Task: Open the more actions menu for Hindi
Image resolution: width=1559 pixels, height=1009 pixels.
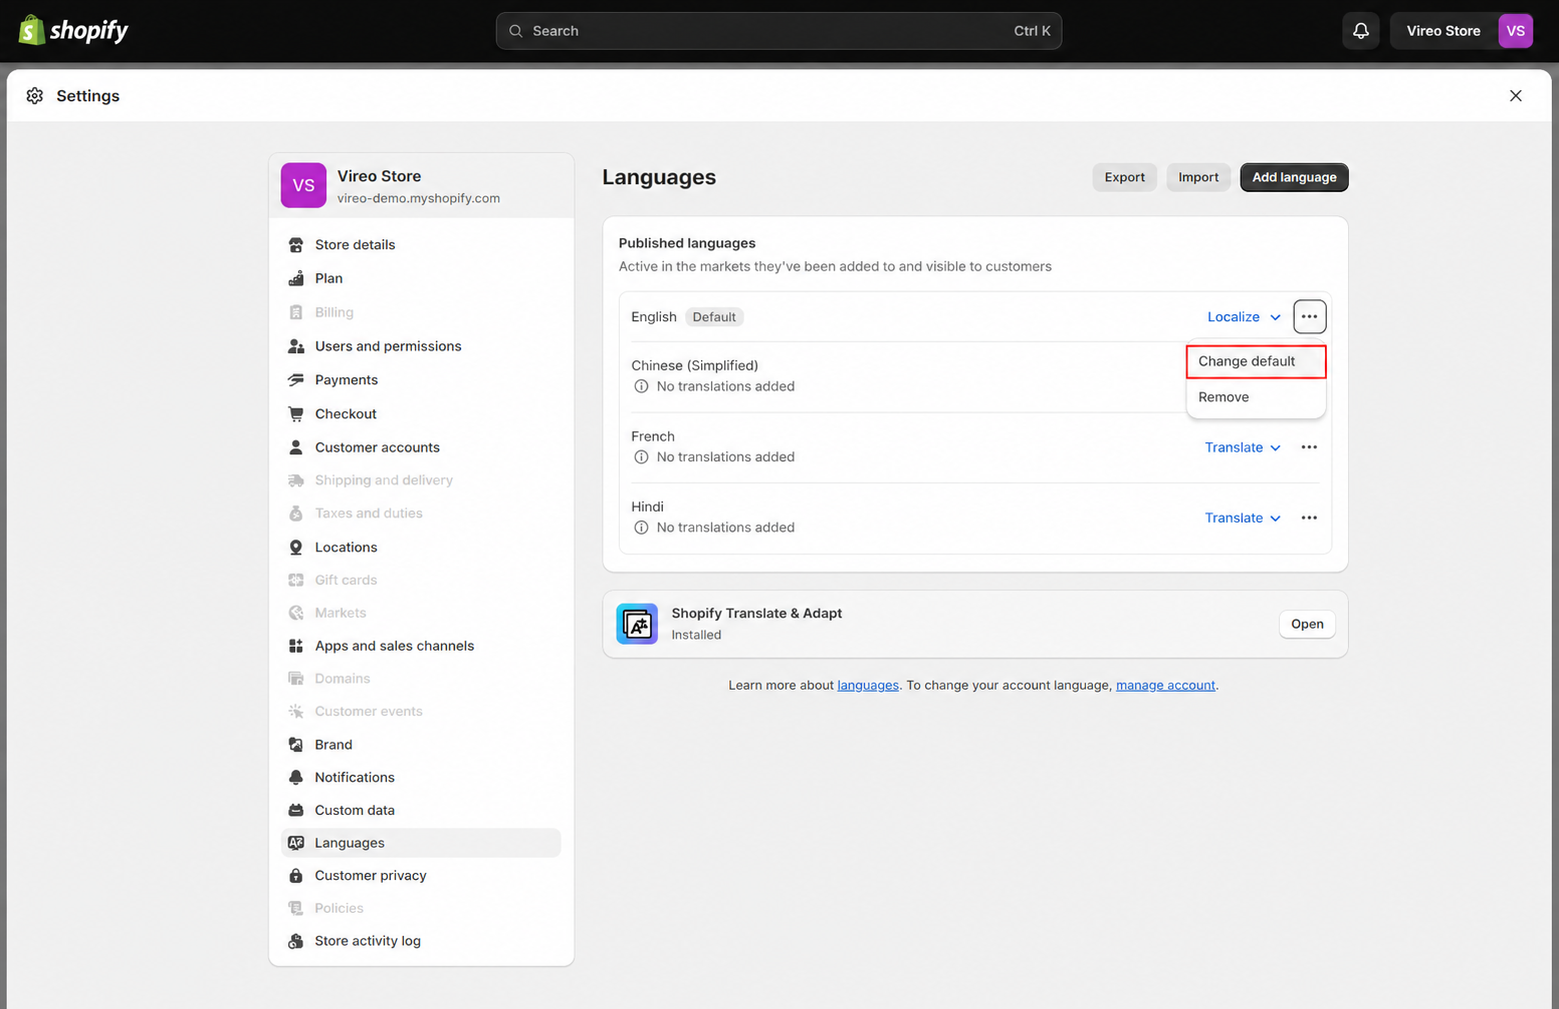Action: pyautogui.click(x=1309, y=518)
